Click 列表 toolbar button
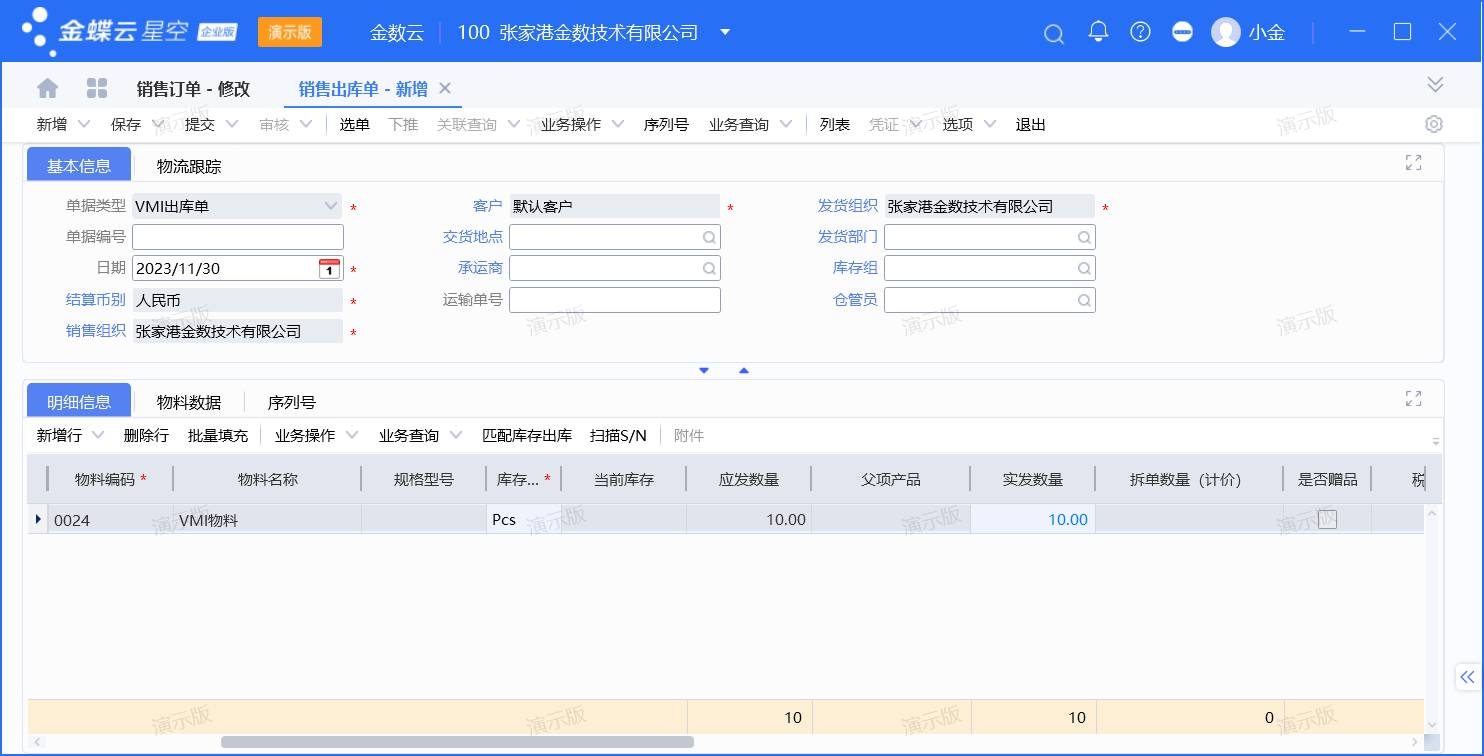 coord(835,125)
